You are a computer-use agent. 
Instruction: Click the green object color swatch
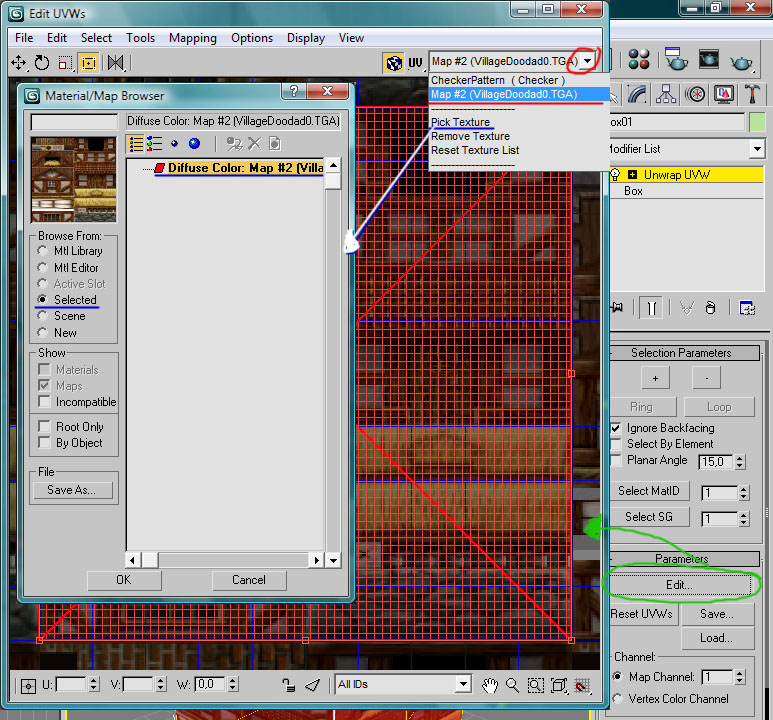click(757, 122)
